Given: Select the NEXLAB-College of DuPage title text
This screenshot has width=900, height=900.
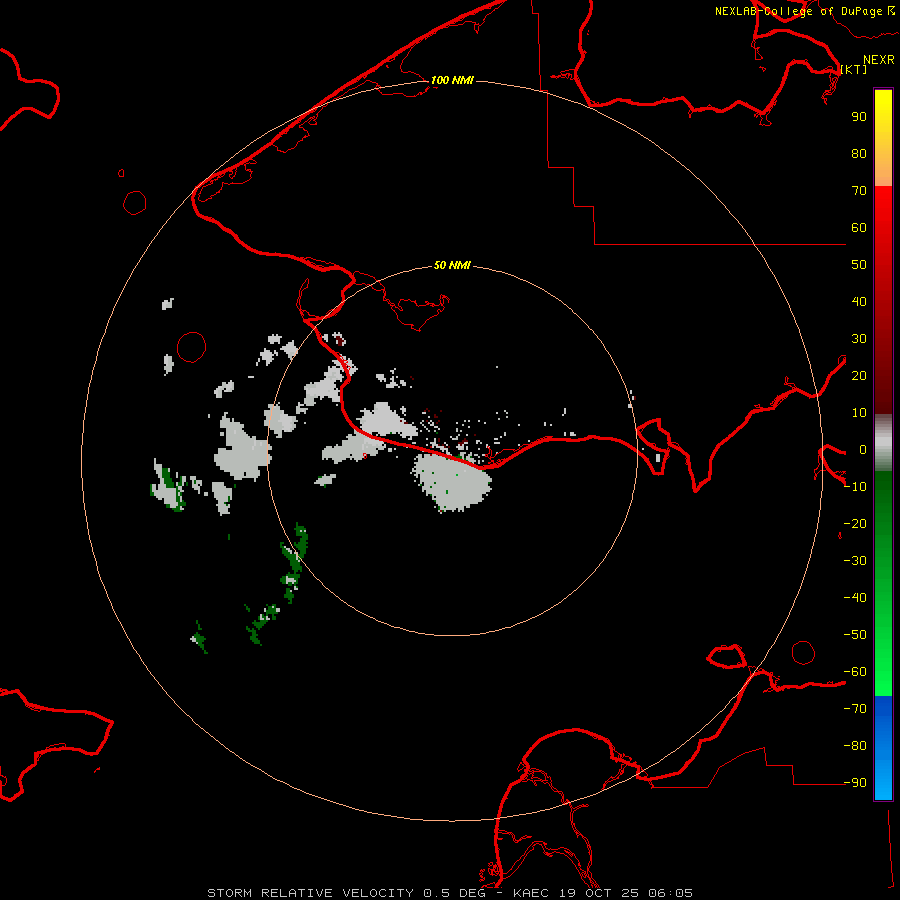Looking at the screenshot, I should click(798, 11).
